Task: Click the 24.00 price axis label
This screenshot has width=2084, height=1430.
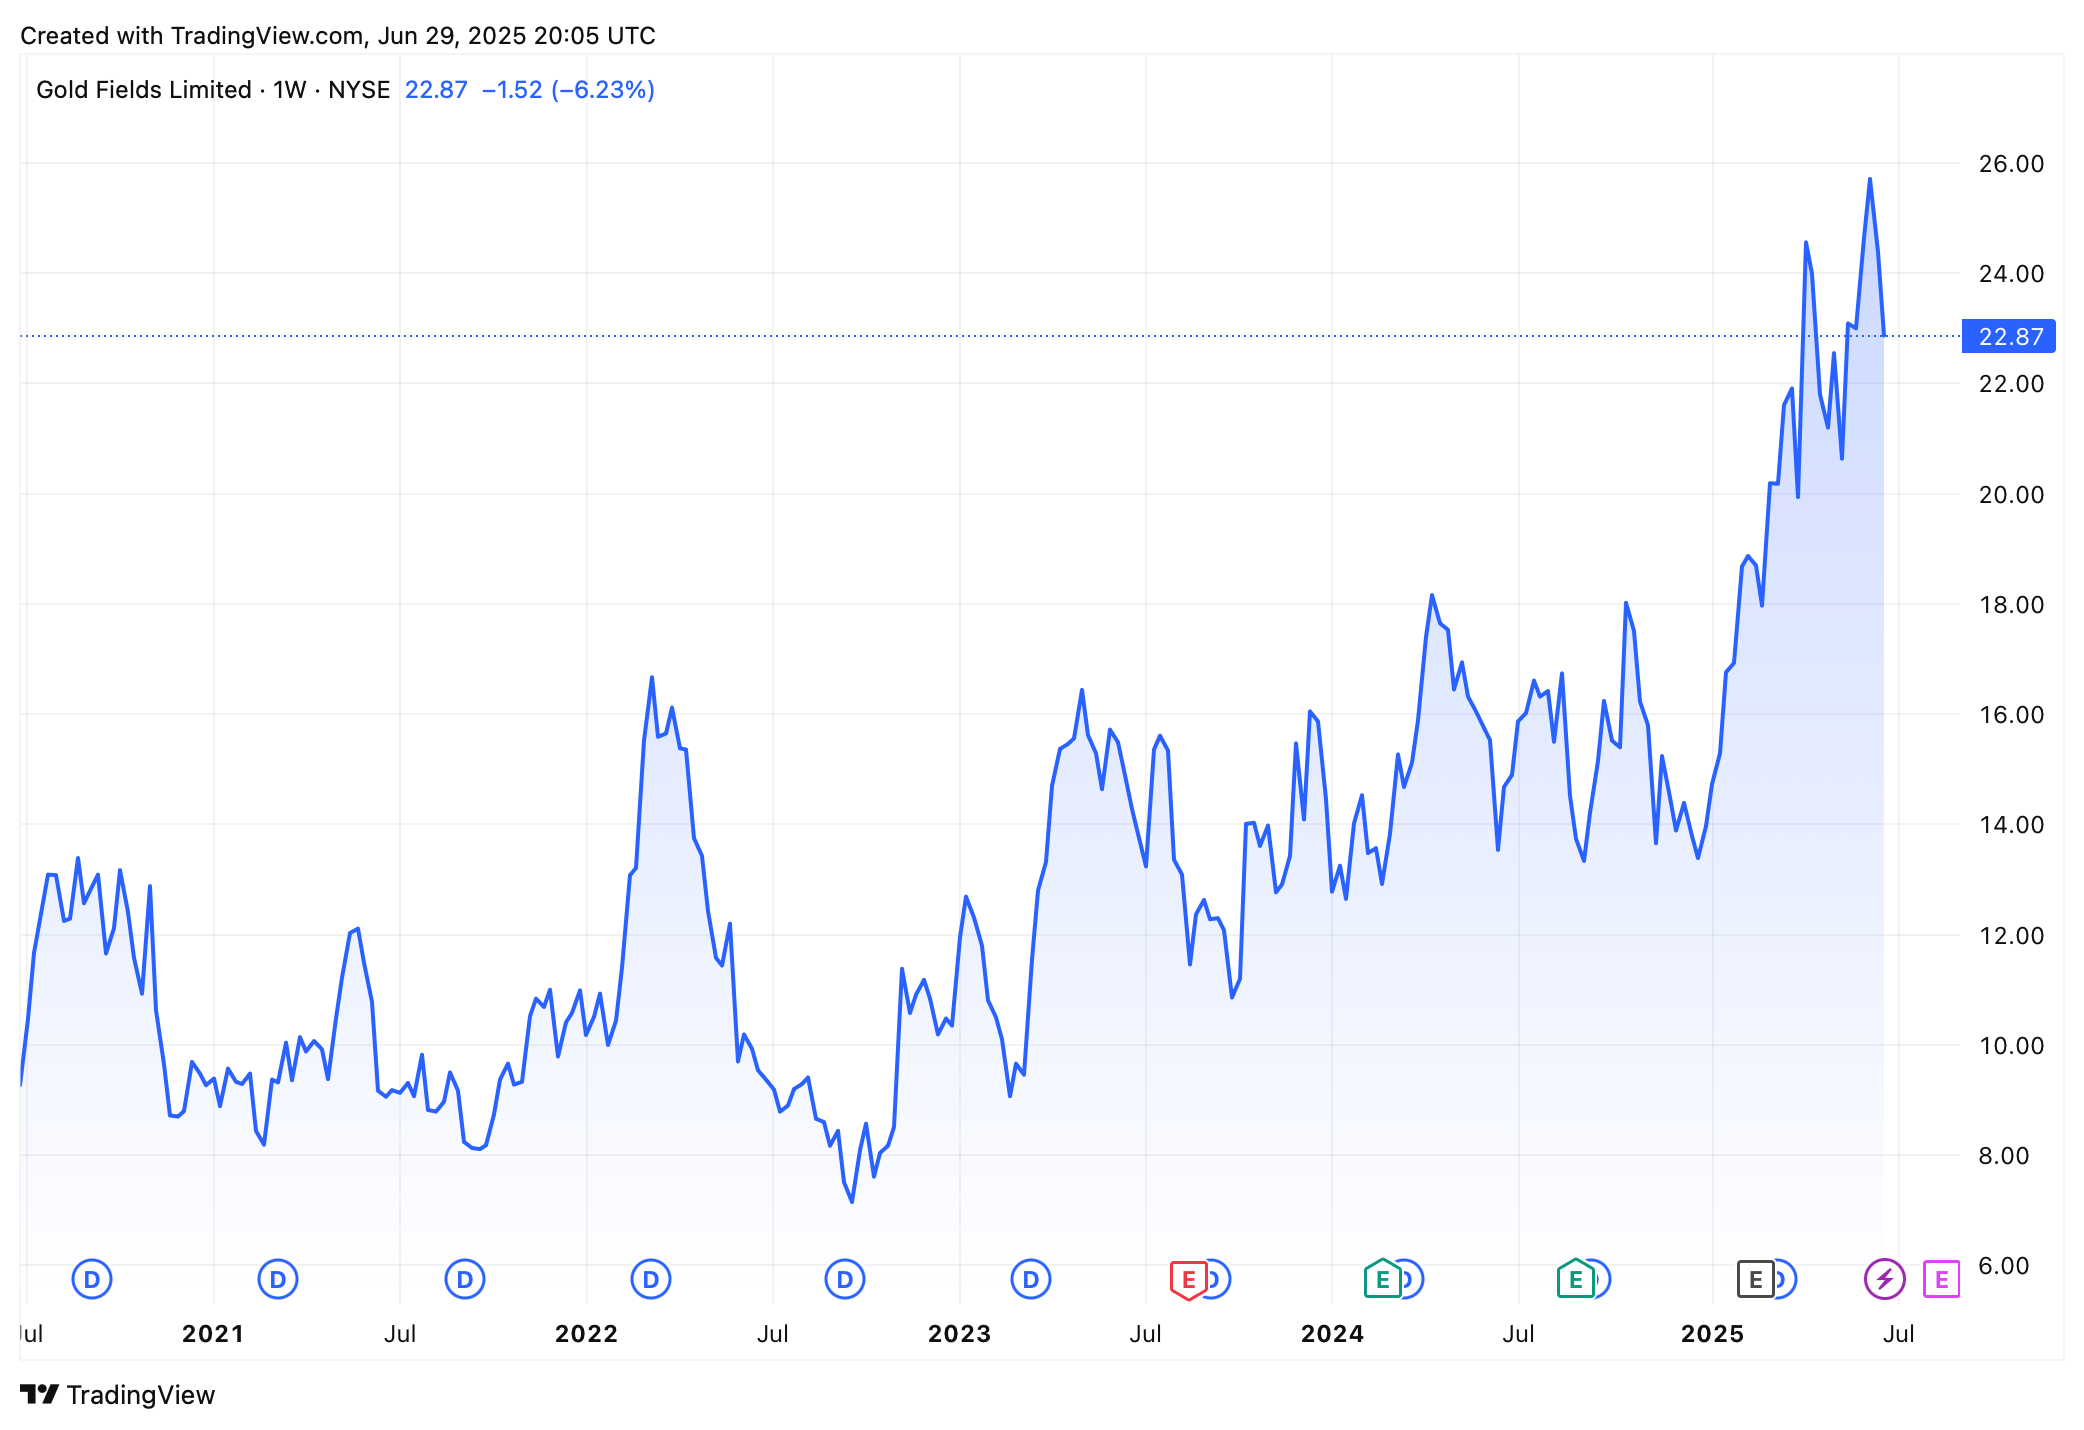Action: pos(2011,273)
